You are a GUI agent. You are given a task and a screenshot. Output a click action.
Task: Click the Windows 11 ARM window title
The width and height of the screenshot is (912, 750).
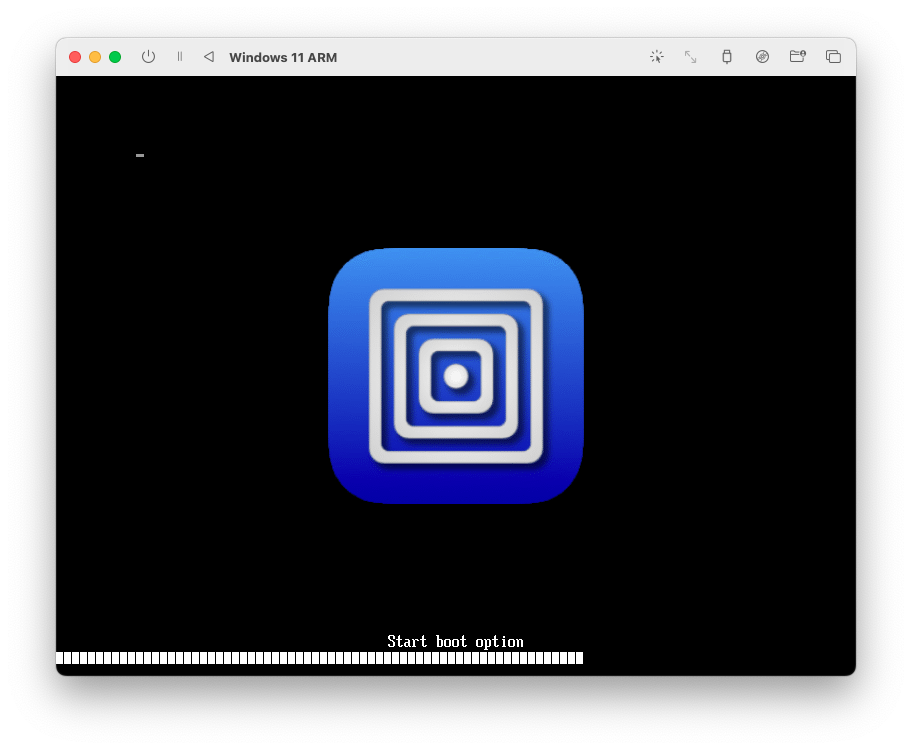click(283, 58)
